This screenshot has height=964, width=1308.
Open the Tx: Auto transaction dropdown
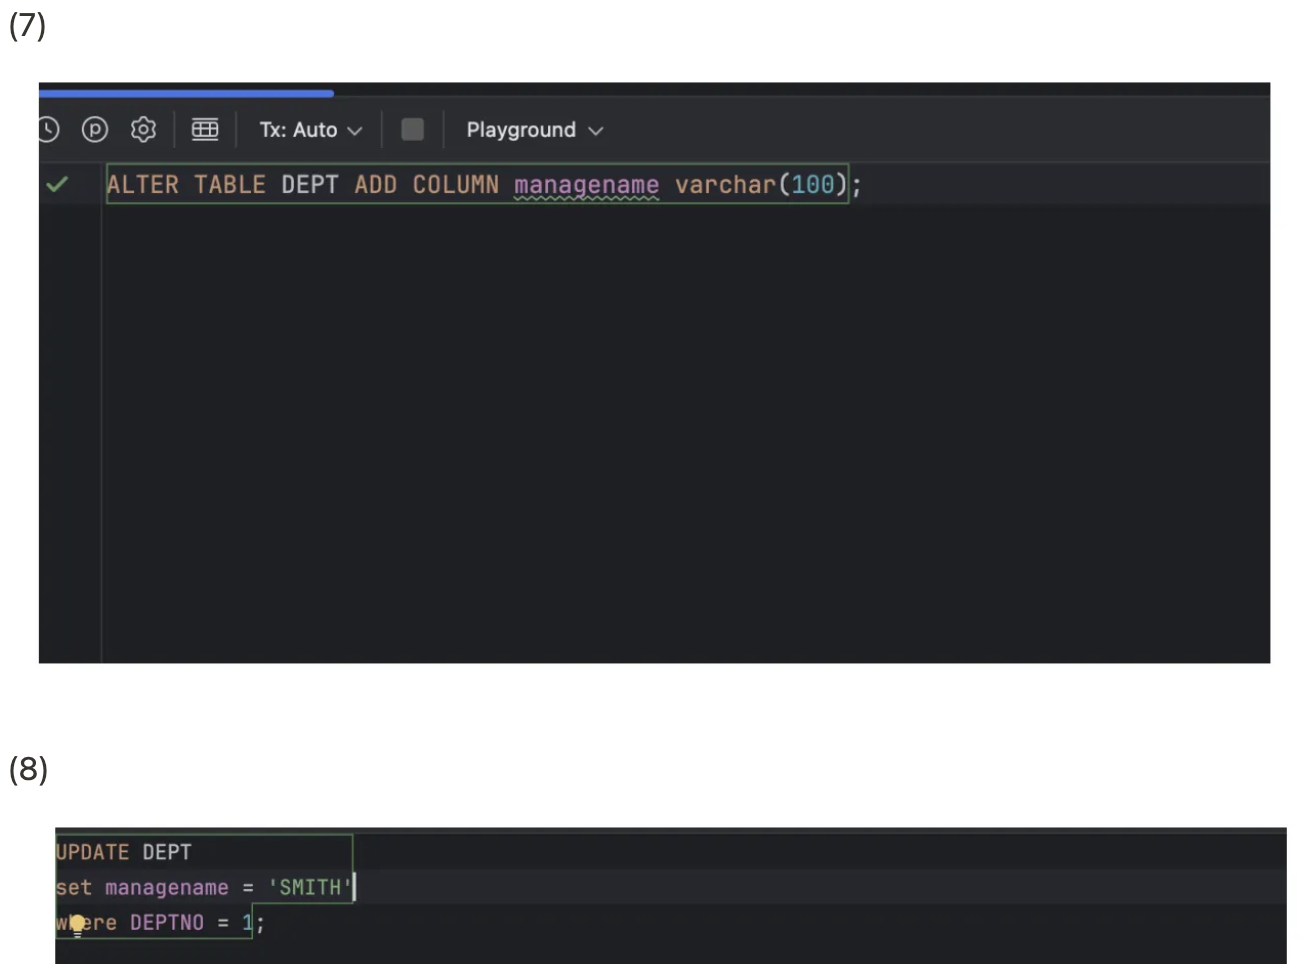coord(311,130)
